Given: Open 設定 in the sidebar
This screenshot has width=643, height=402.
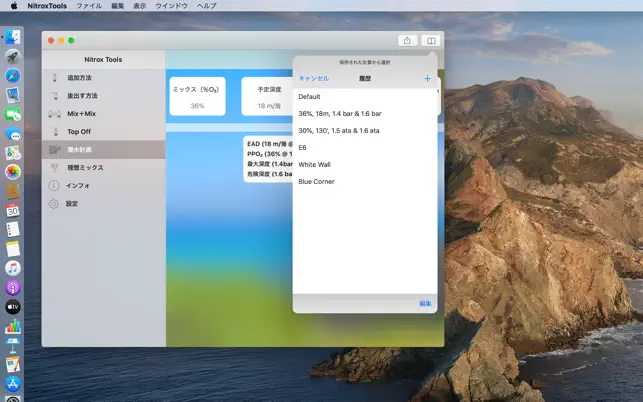Looking at the screenshot, I should (103, 204).
